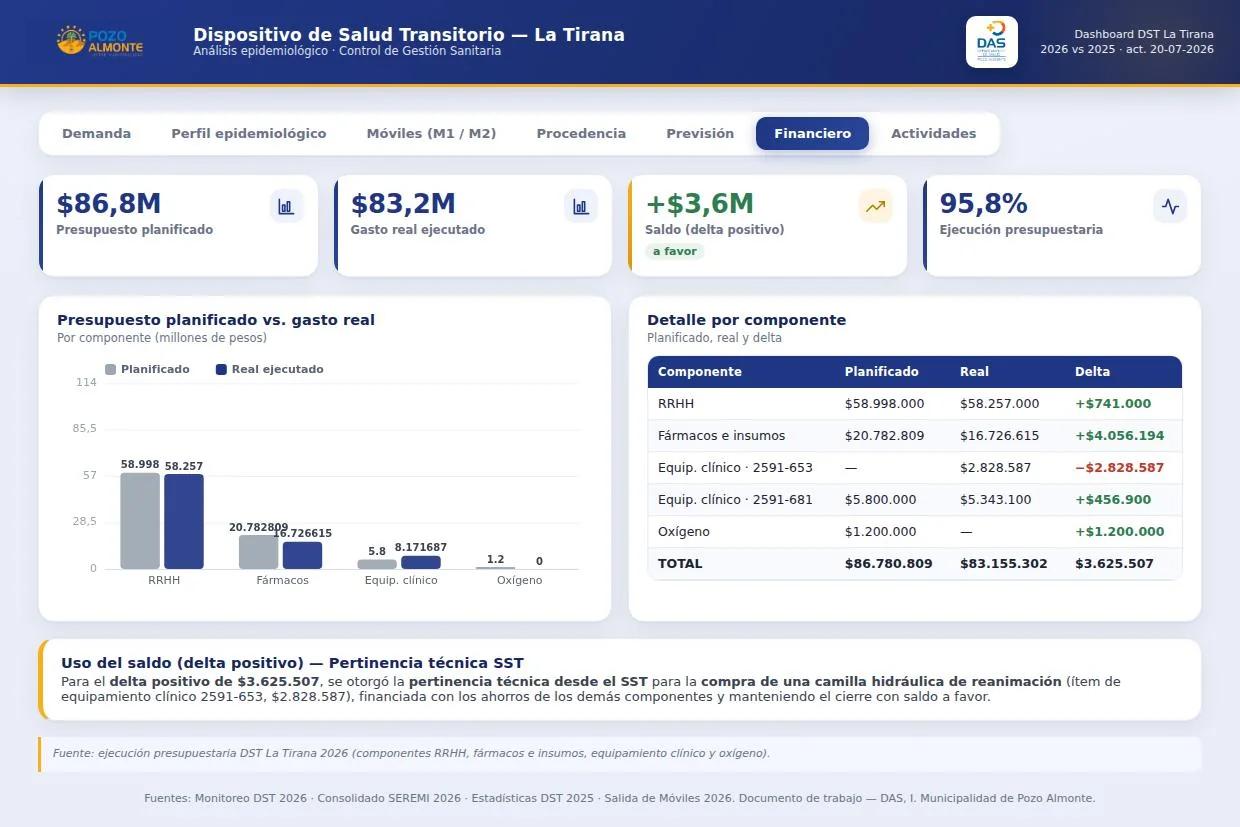This screenshot has width=1240, height=827.
Task: Click total planned $86.780.809
Action: [x=889, y=564]
